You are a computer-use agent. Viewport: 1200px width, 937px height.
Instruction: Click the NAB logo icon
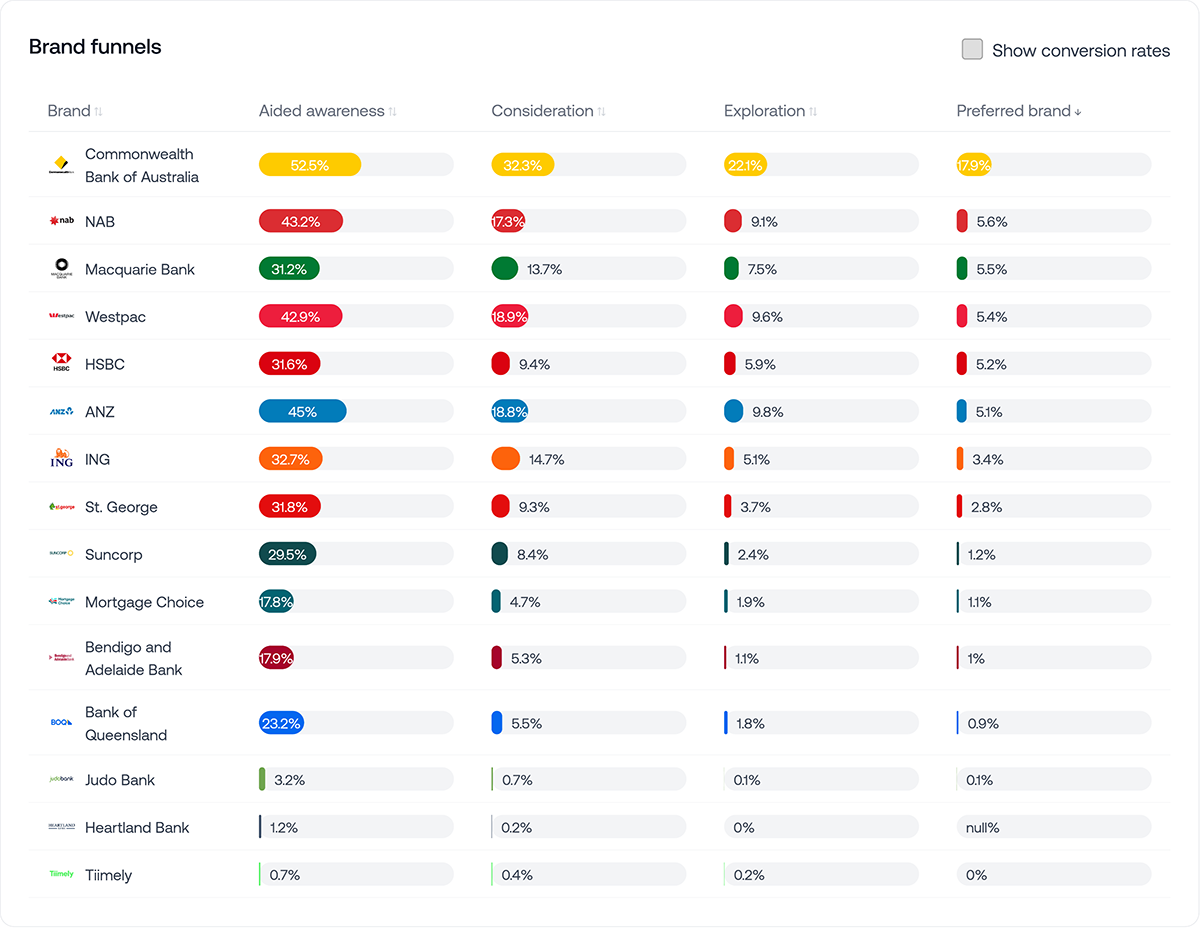(63, 221)
